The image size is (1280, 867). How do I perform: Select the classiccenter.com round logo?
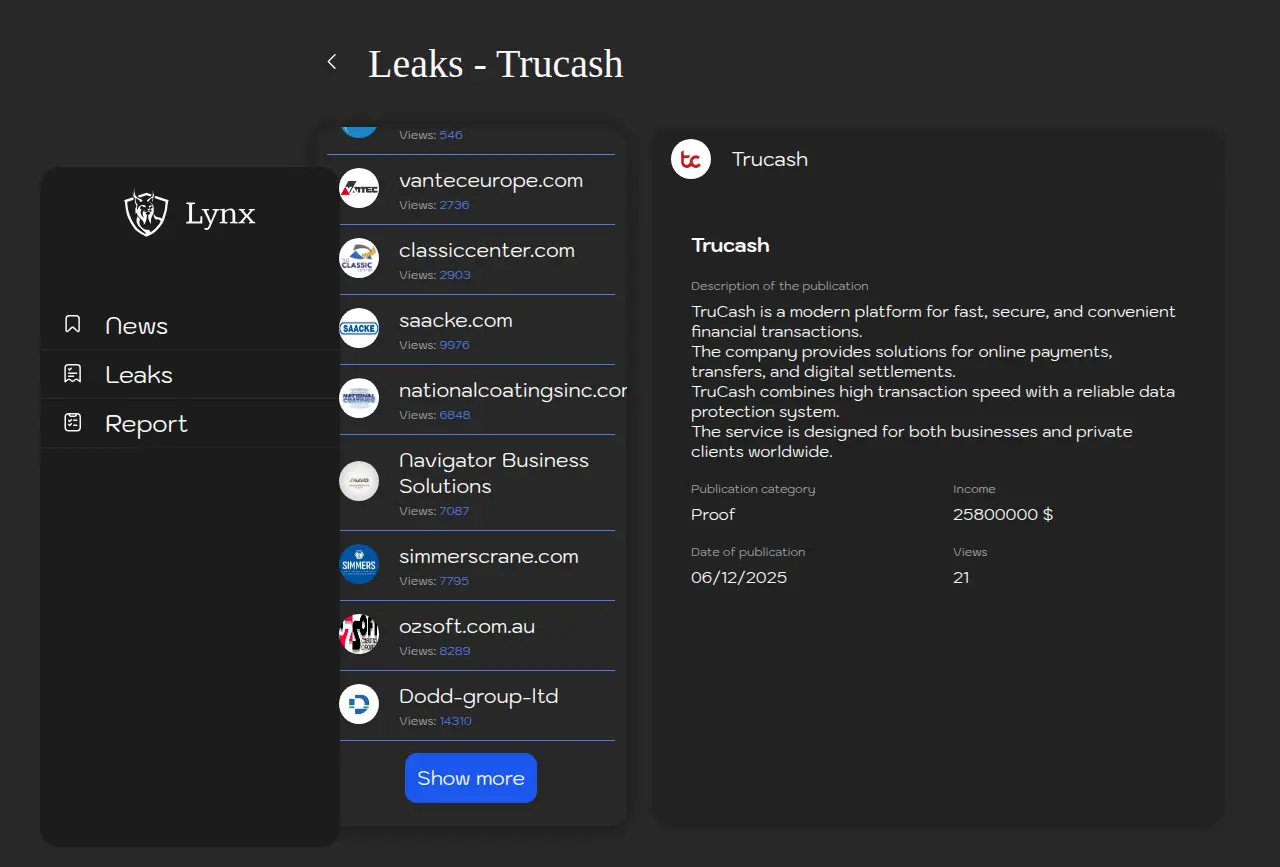pyautogui.click(x=359, y=258)
